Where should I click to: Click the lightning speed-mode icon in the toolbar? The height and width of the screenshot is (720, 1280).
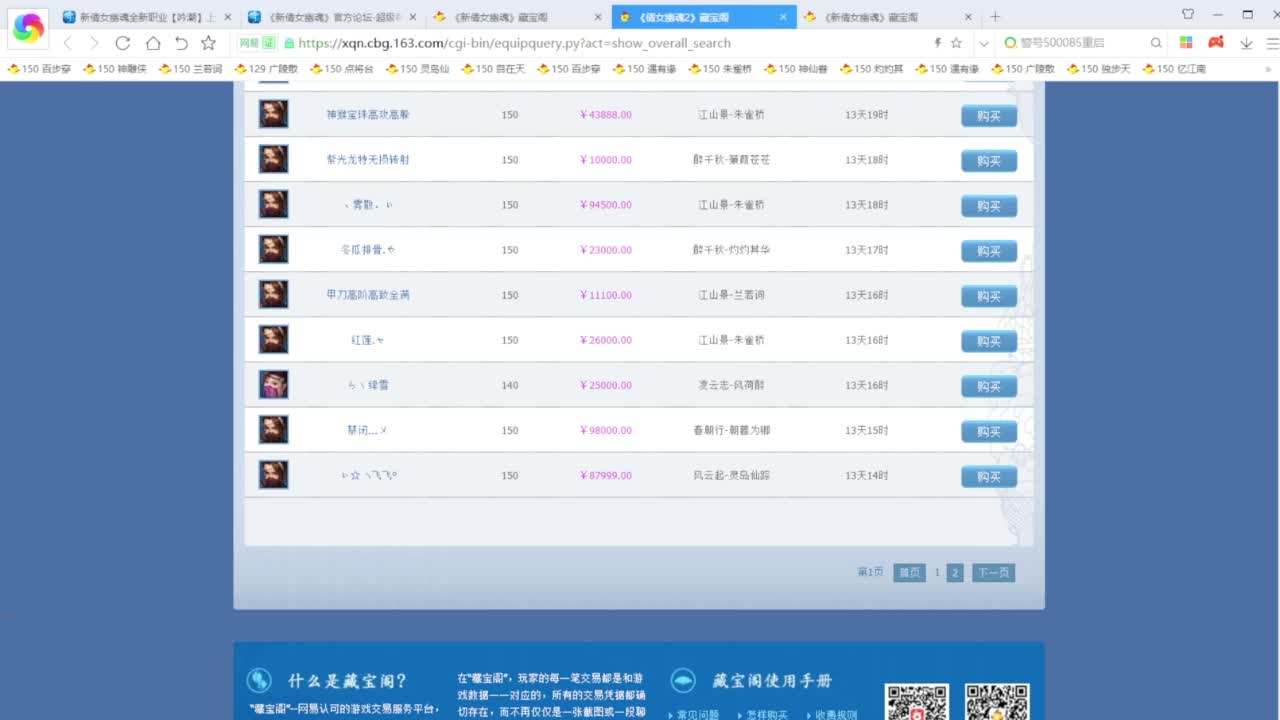[936, 43]
